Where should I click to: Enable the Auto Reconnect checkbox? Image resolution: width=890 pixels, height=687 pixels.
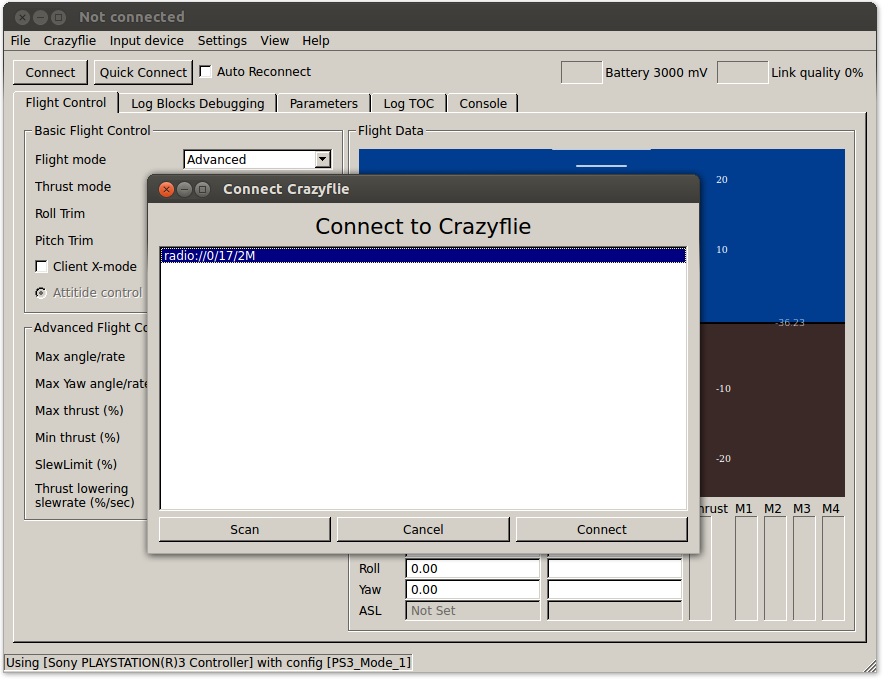[205, 72]
